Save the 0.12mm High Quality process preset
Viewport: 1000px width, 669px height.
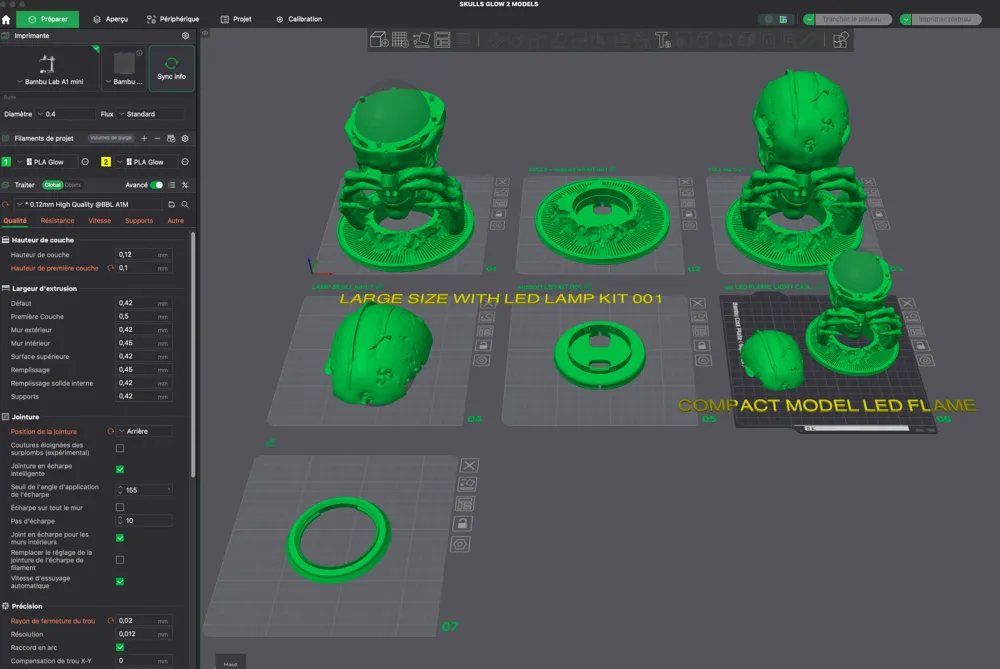click(172, 205)
